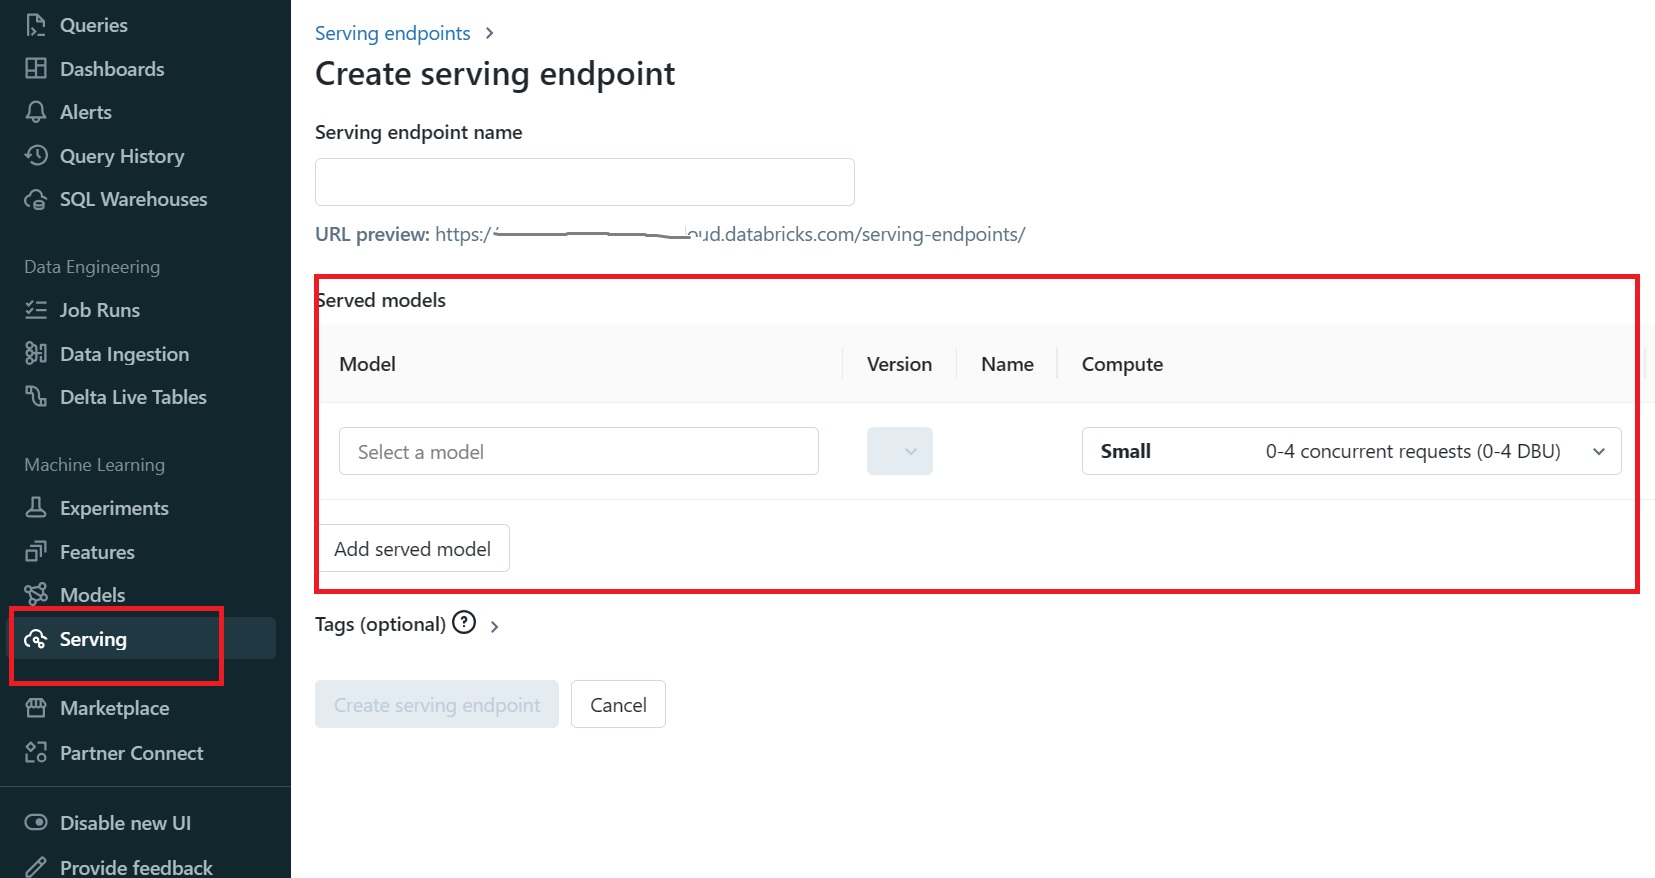Click the Alerts bell icon
This screenshot has height=878, width=1655.
click(x=36, y=112)
